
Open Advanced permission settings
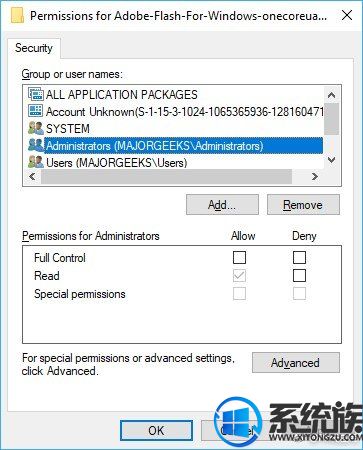coord(296,362)
